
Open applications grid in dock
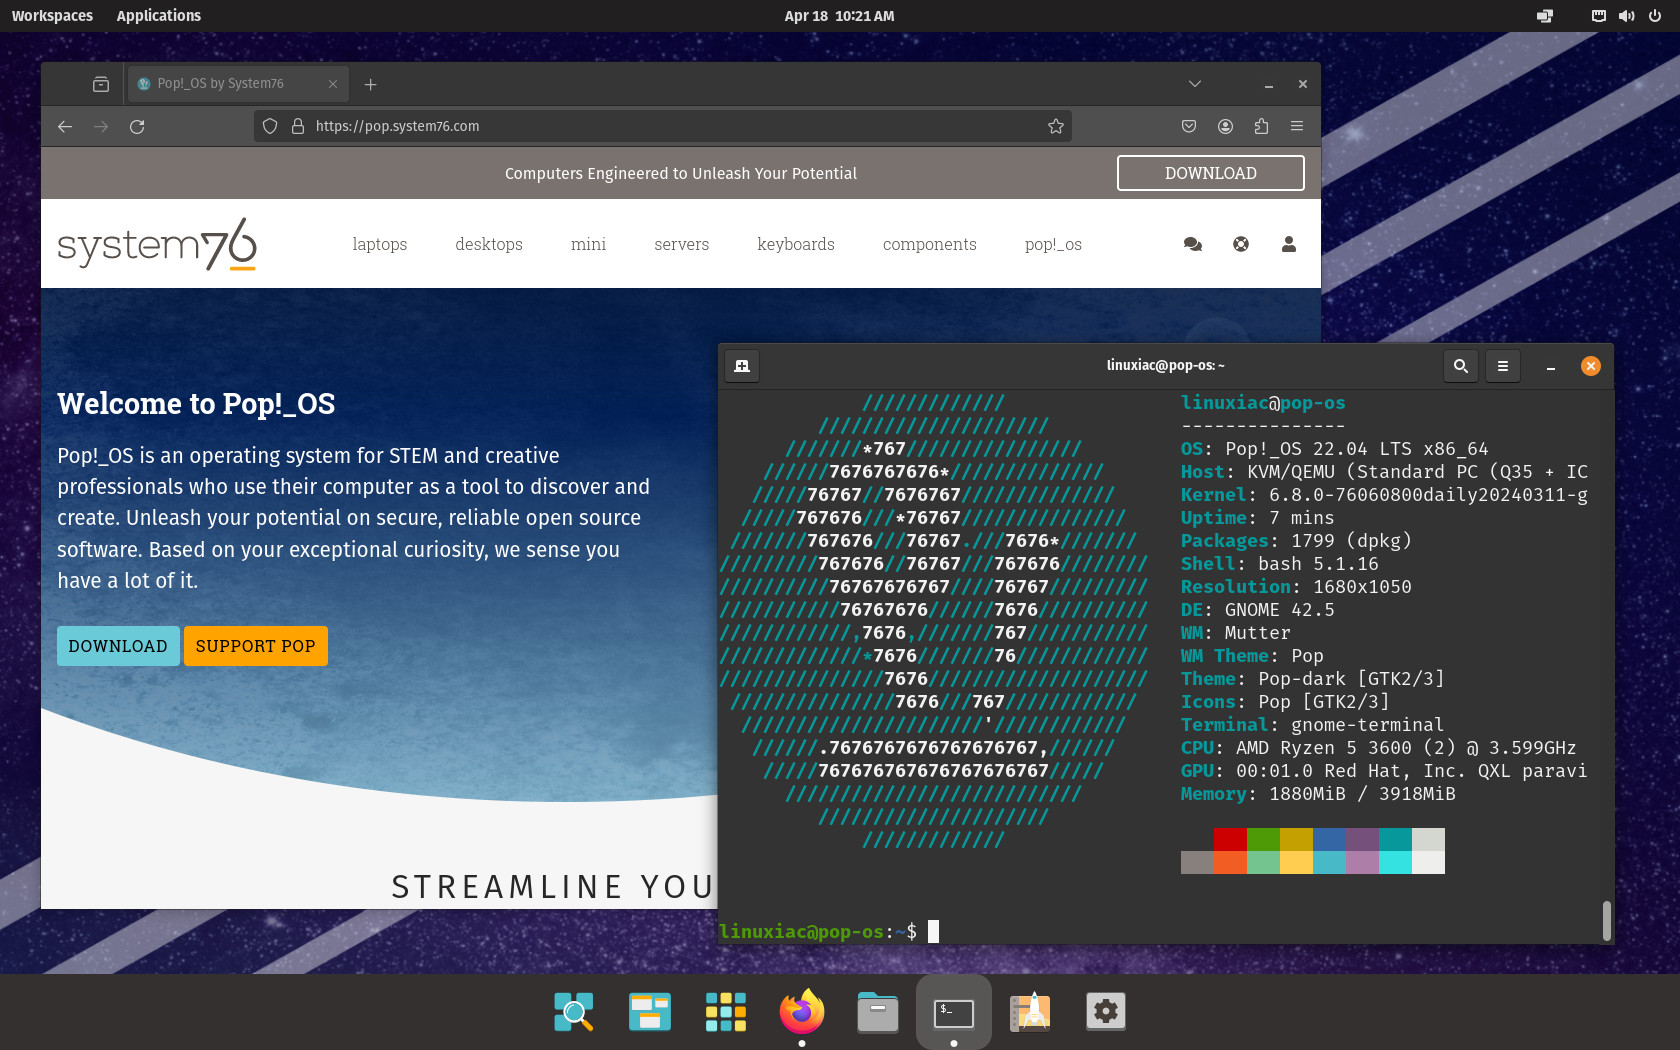click(x=726, y=1012)
